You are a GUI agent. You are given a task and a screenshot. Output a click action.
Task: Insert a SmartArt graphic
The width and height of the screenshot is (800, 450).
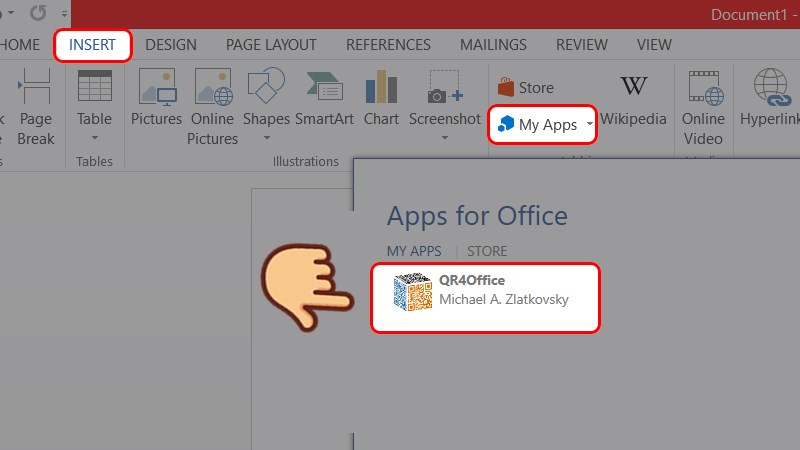[x=324, y=98]
